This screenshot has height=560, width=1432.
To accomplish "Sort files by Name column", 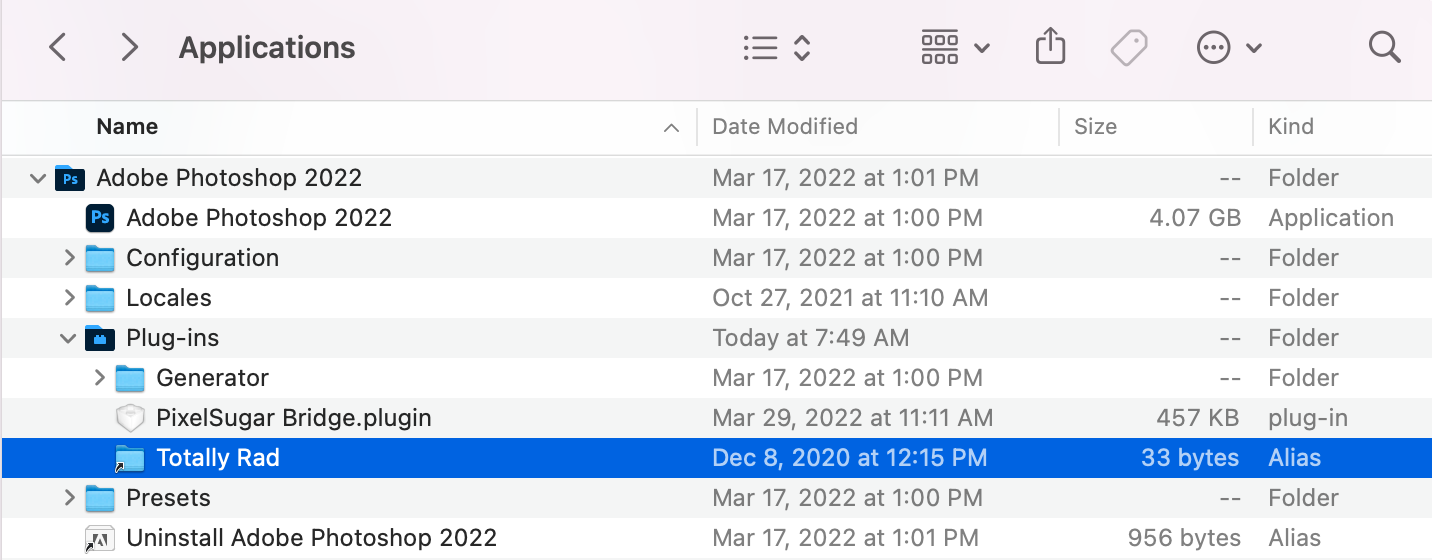I will [x=127, y=127].
